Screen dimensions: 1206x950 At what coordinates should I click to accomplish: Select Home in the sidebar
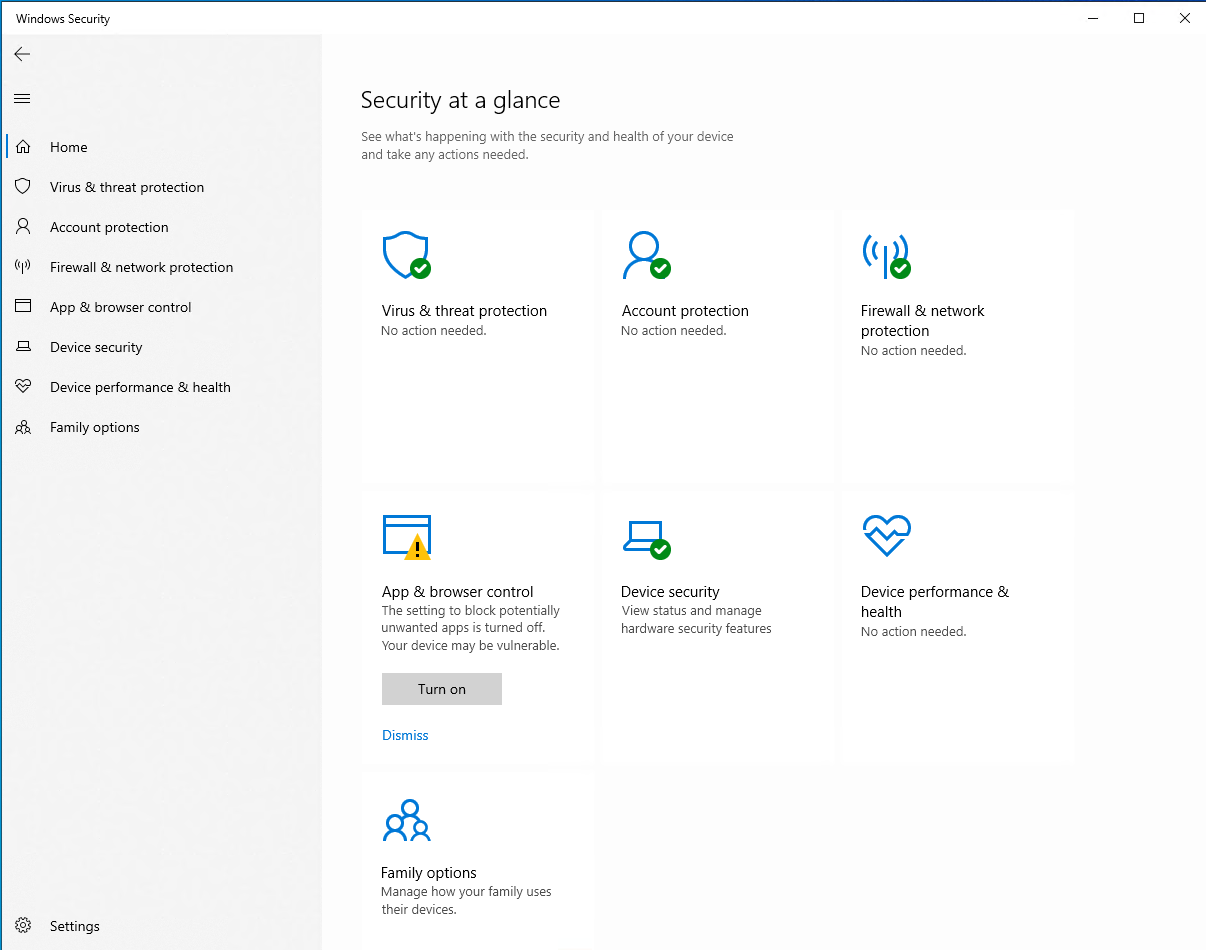tap(69, 147)
